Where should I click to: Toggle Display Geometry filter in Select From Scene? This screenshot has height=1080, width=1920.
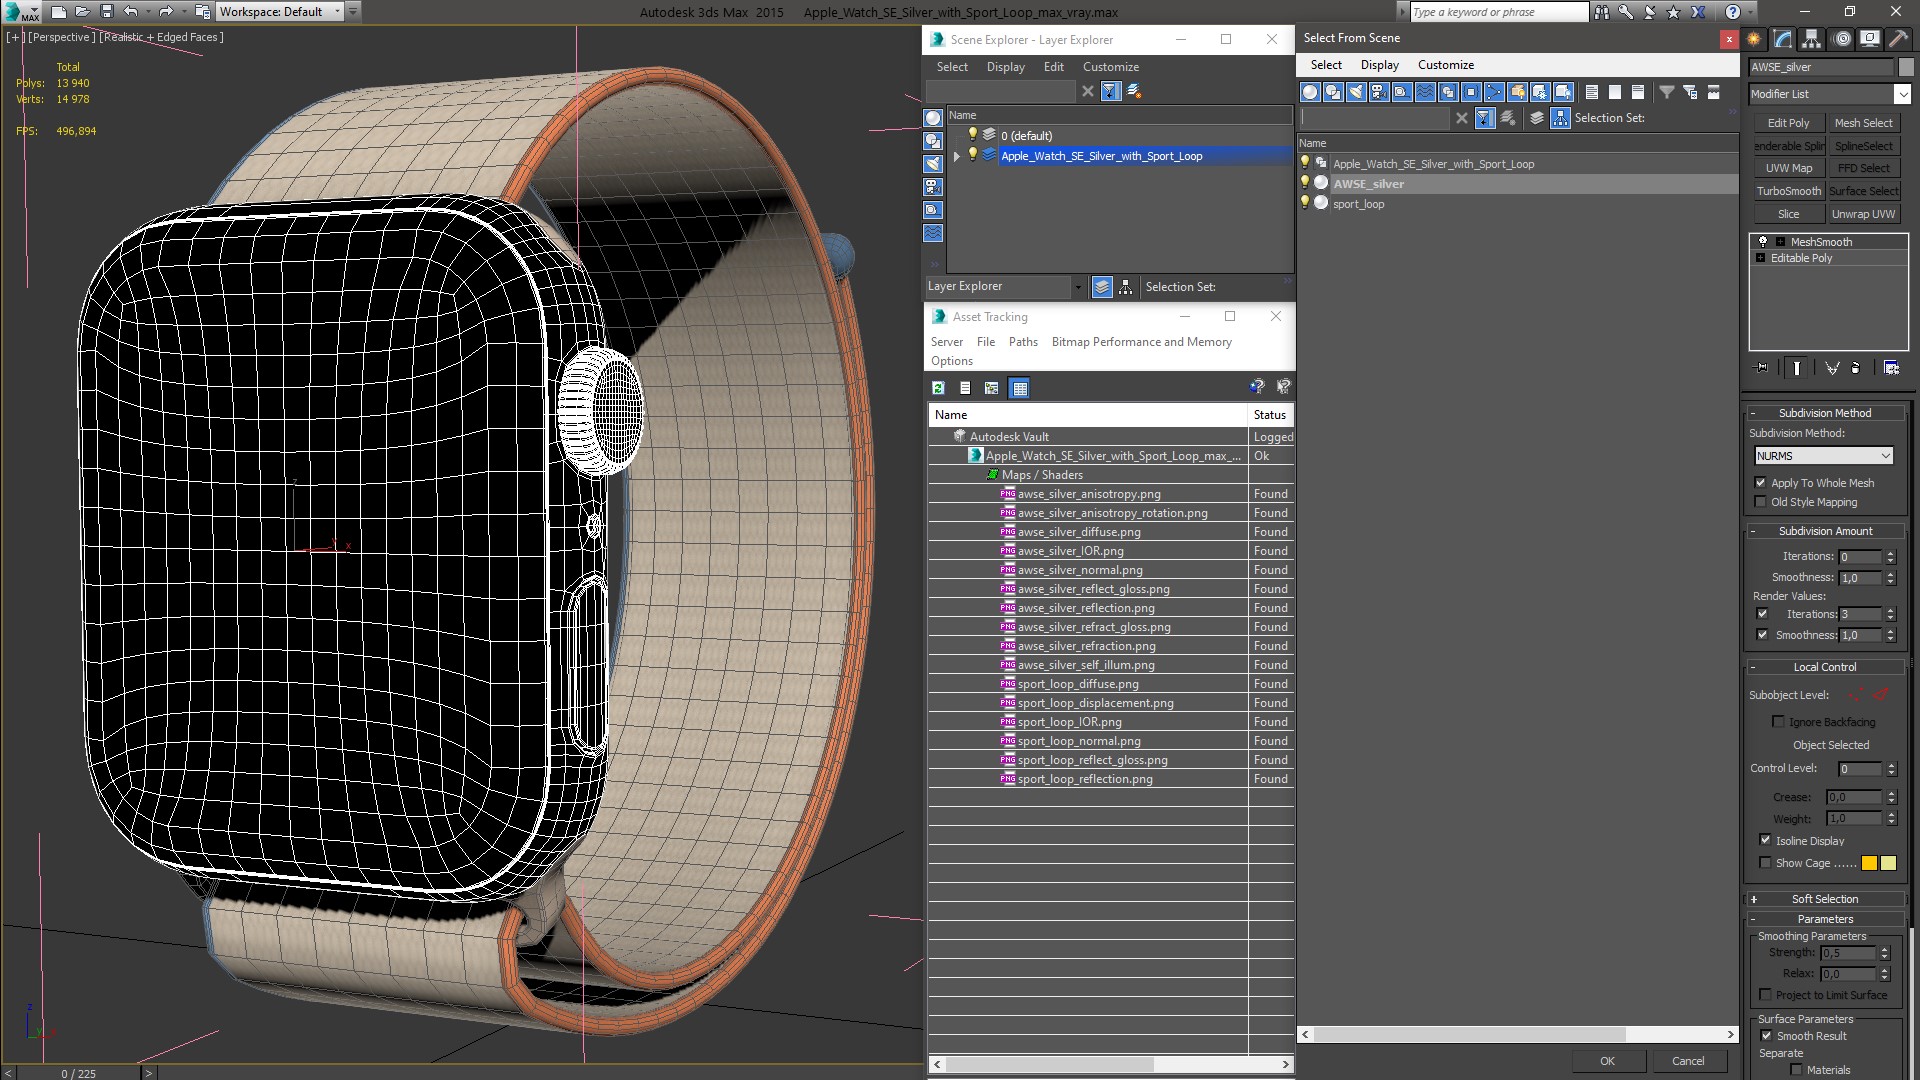point(1310,92)
